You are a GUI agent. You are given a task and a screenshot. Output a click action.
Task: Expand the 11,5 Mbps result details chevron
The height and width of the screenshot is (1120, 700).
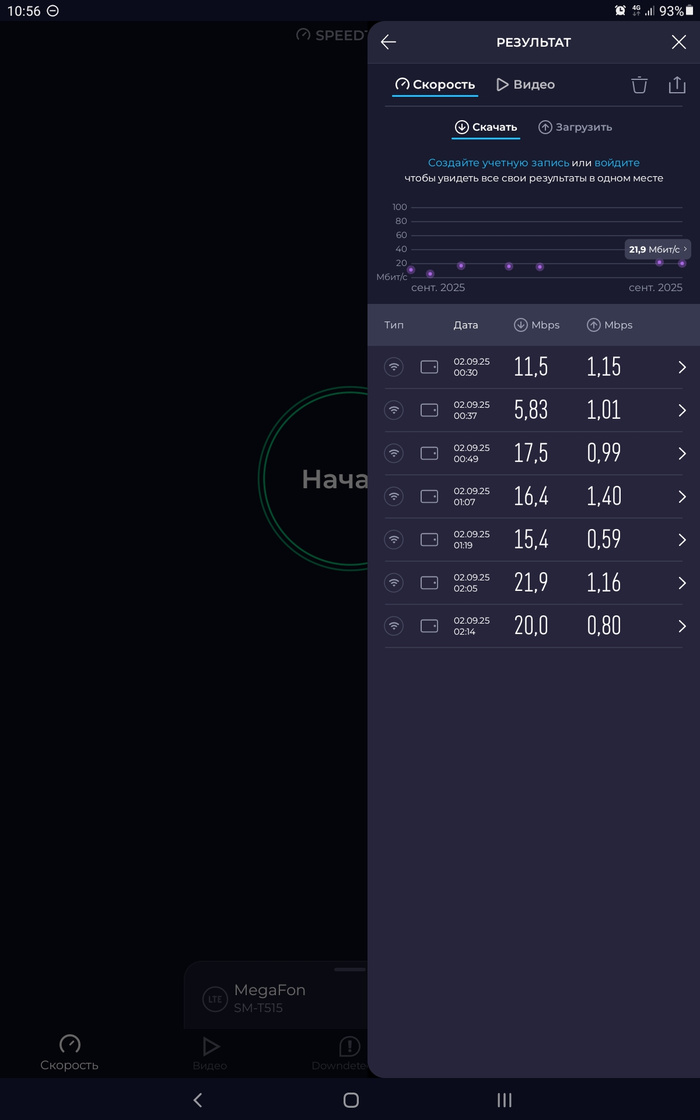click(x=682, y=367)
